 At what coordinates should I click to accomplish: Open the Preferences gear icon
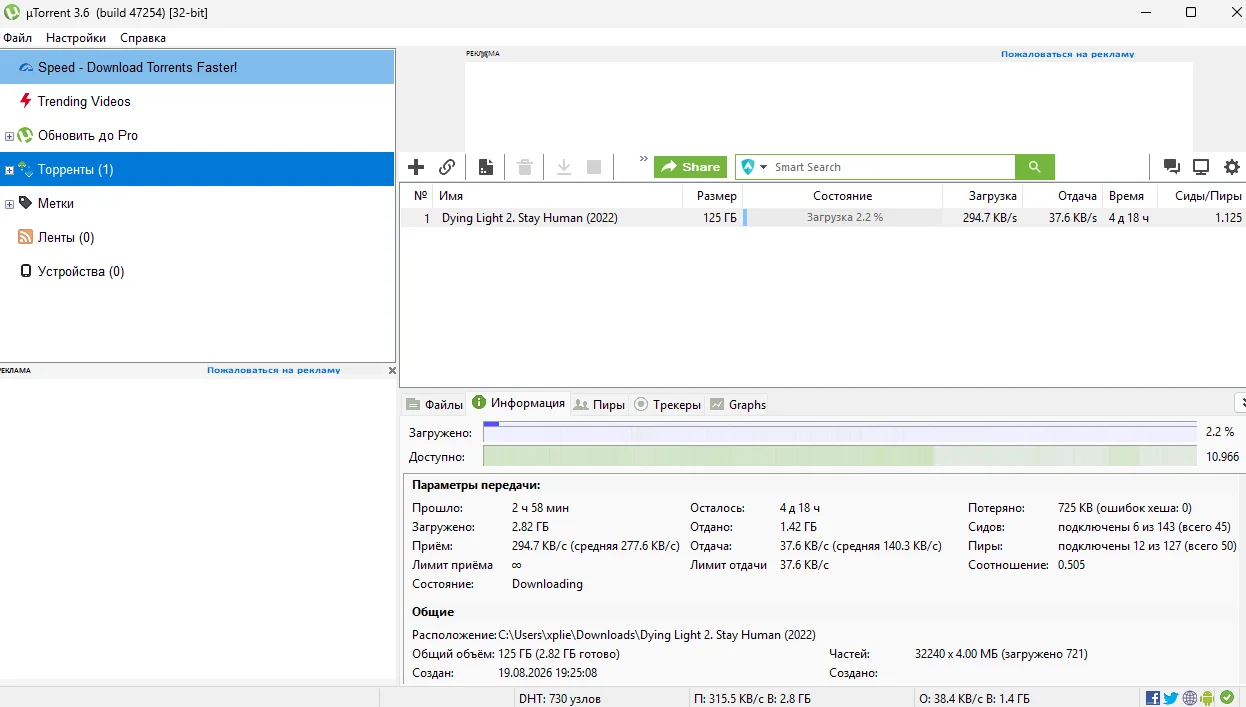click(1232, 167)
